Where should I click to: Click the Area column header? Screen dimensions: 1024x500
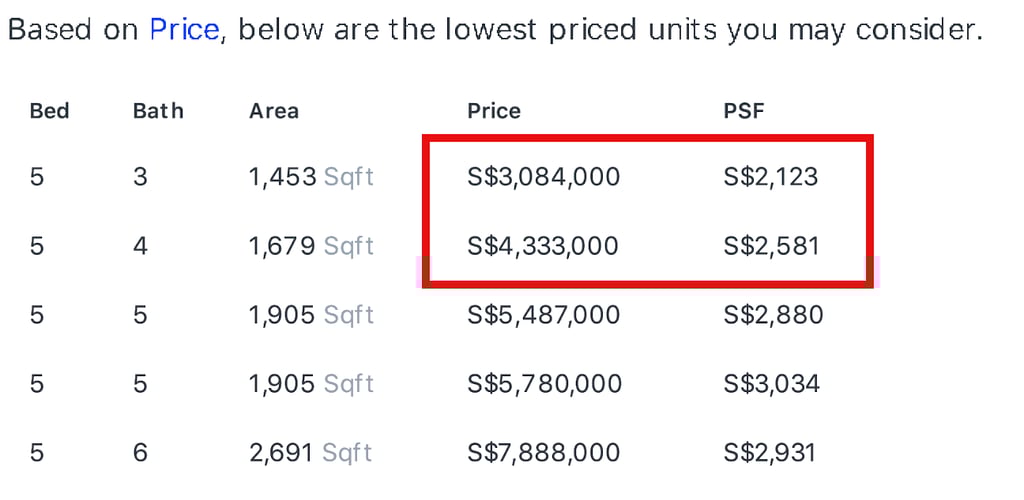pos(274,111)
